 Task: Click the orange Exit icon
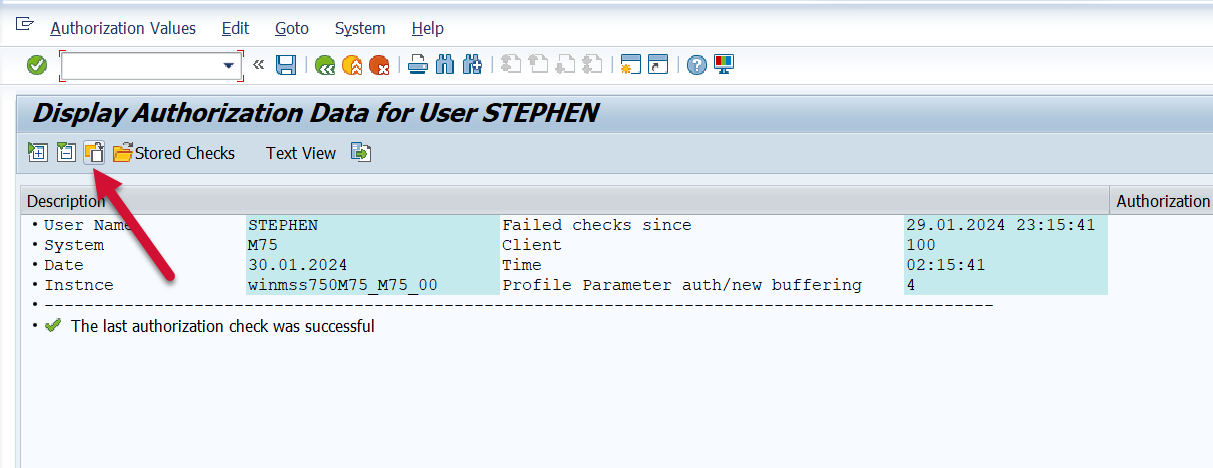(x=352, y=65)
